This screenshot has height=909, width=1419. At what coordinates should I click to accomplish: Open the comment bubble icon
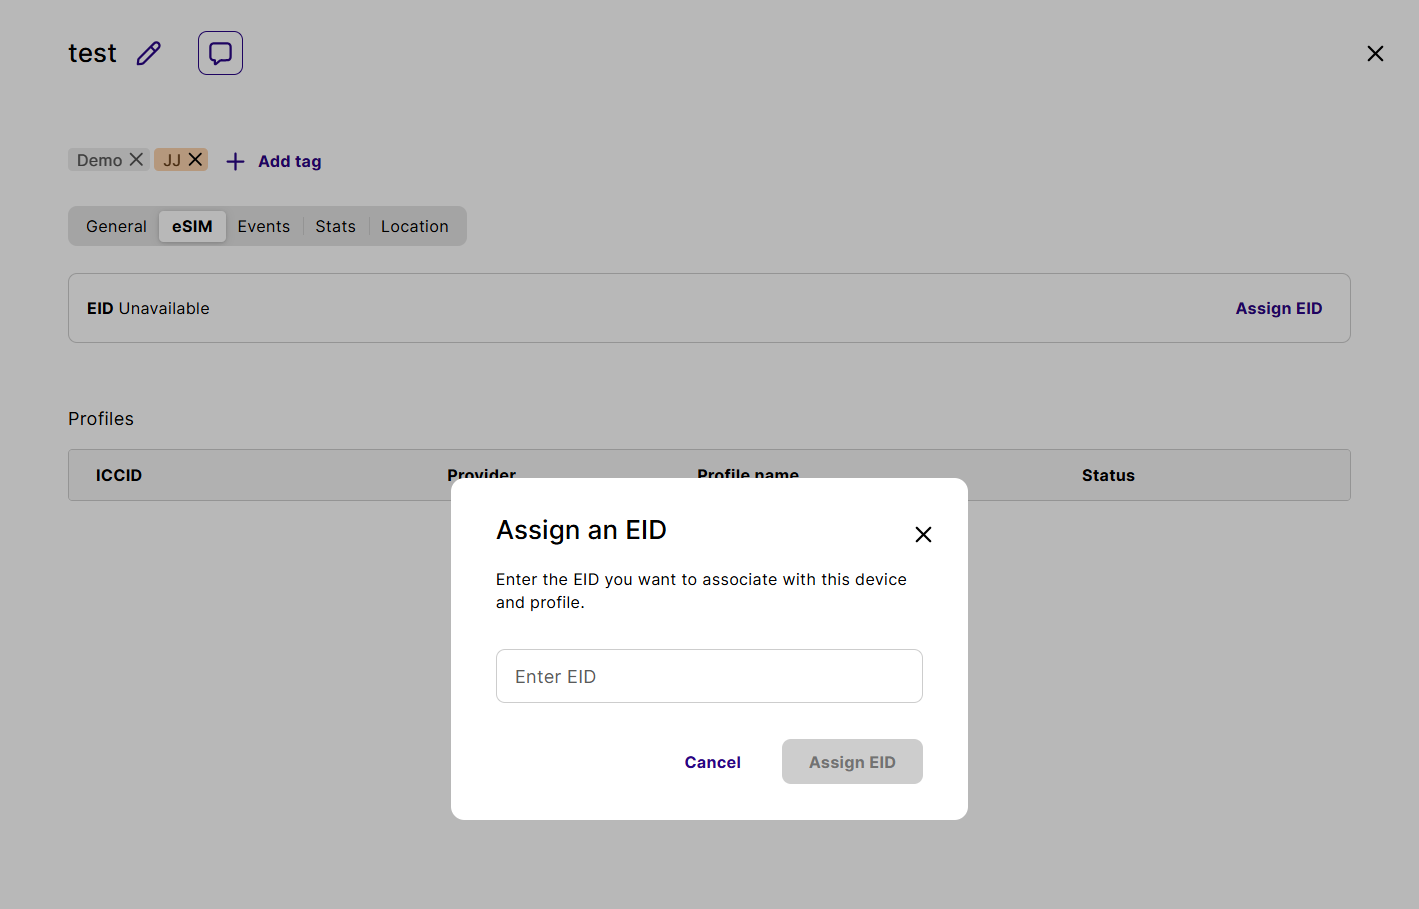[x=220, y=53]
